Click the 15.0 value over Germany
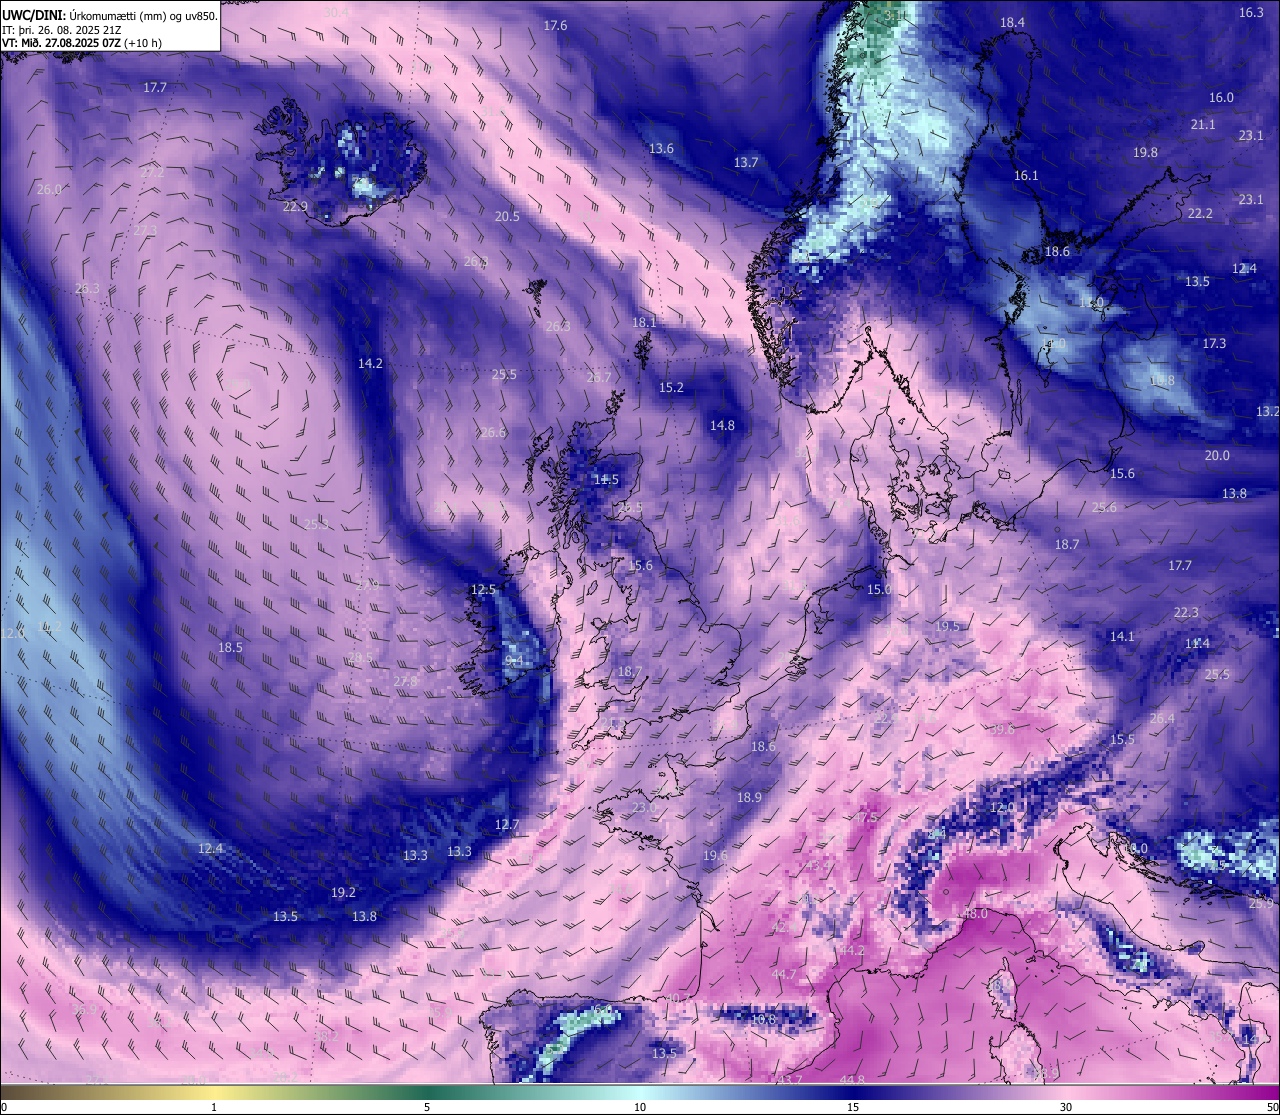The image size is (1280, 1115). coord(879,590)
